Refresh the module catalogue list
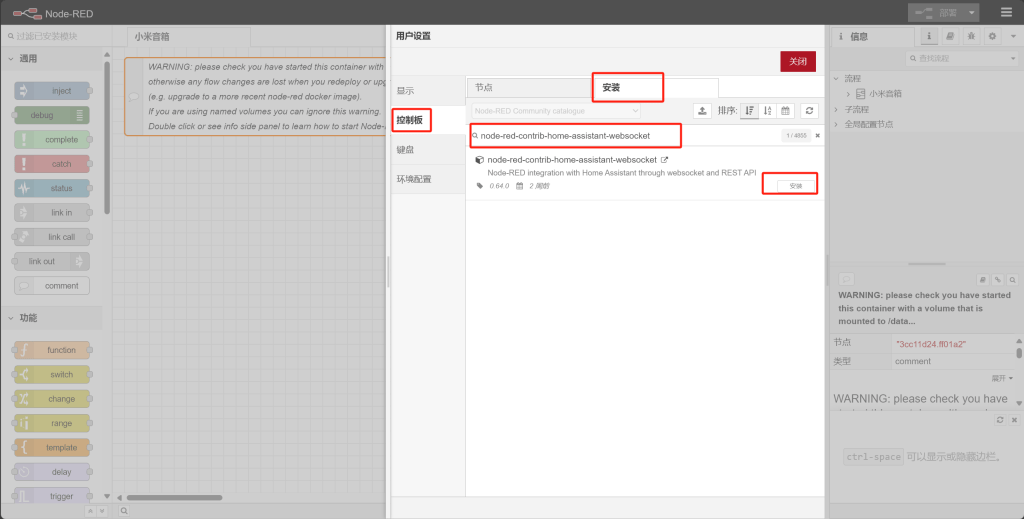The image size is (1024, 519). click(x=809, y=110)
